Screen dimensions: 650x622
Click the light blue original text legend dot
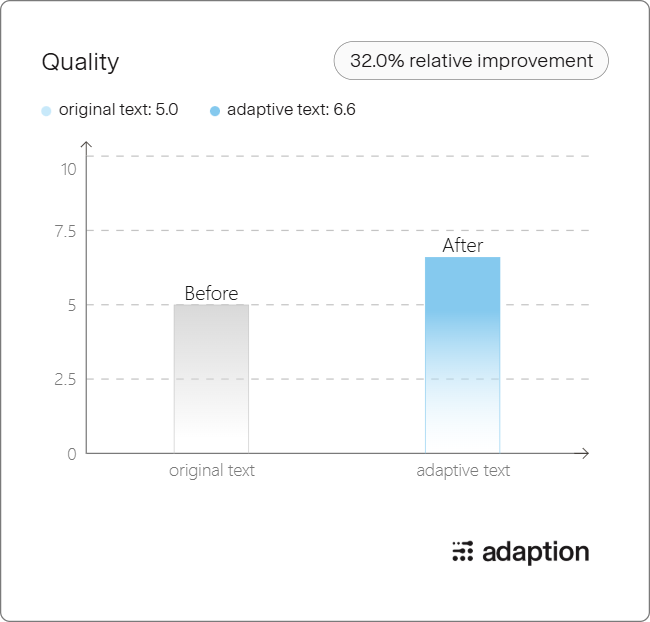pos(46,111)
